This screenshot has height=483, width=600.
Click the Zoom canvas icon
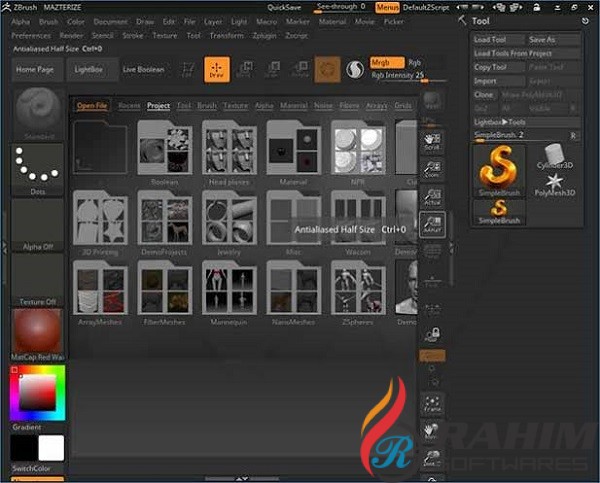(x=432, y=170)
